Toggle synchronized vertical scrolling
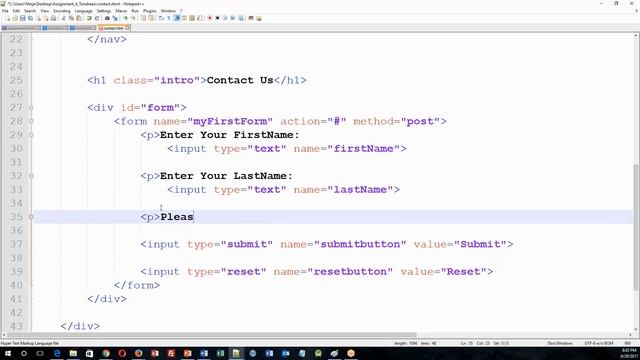Viewport: 640px width, 360px height. tap(143, 18)
